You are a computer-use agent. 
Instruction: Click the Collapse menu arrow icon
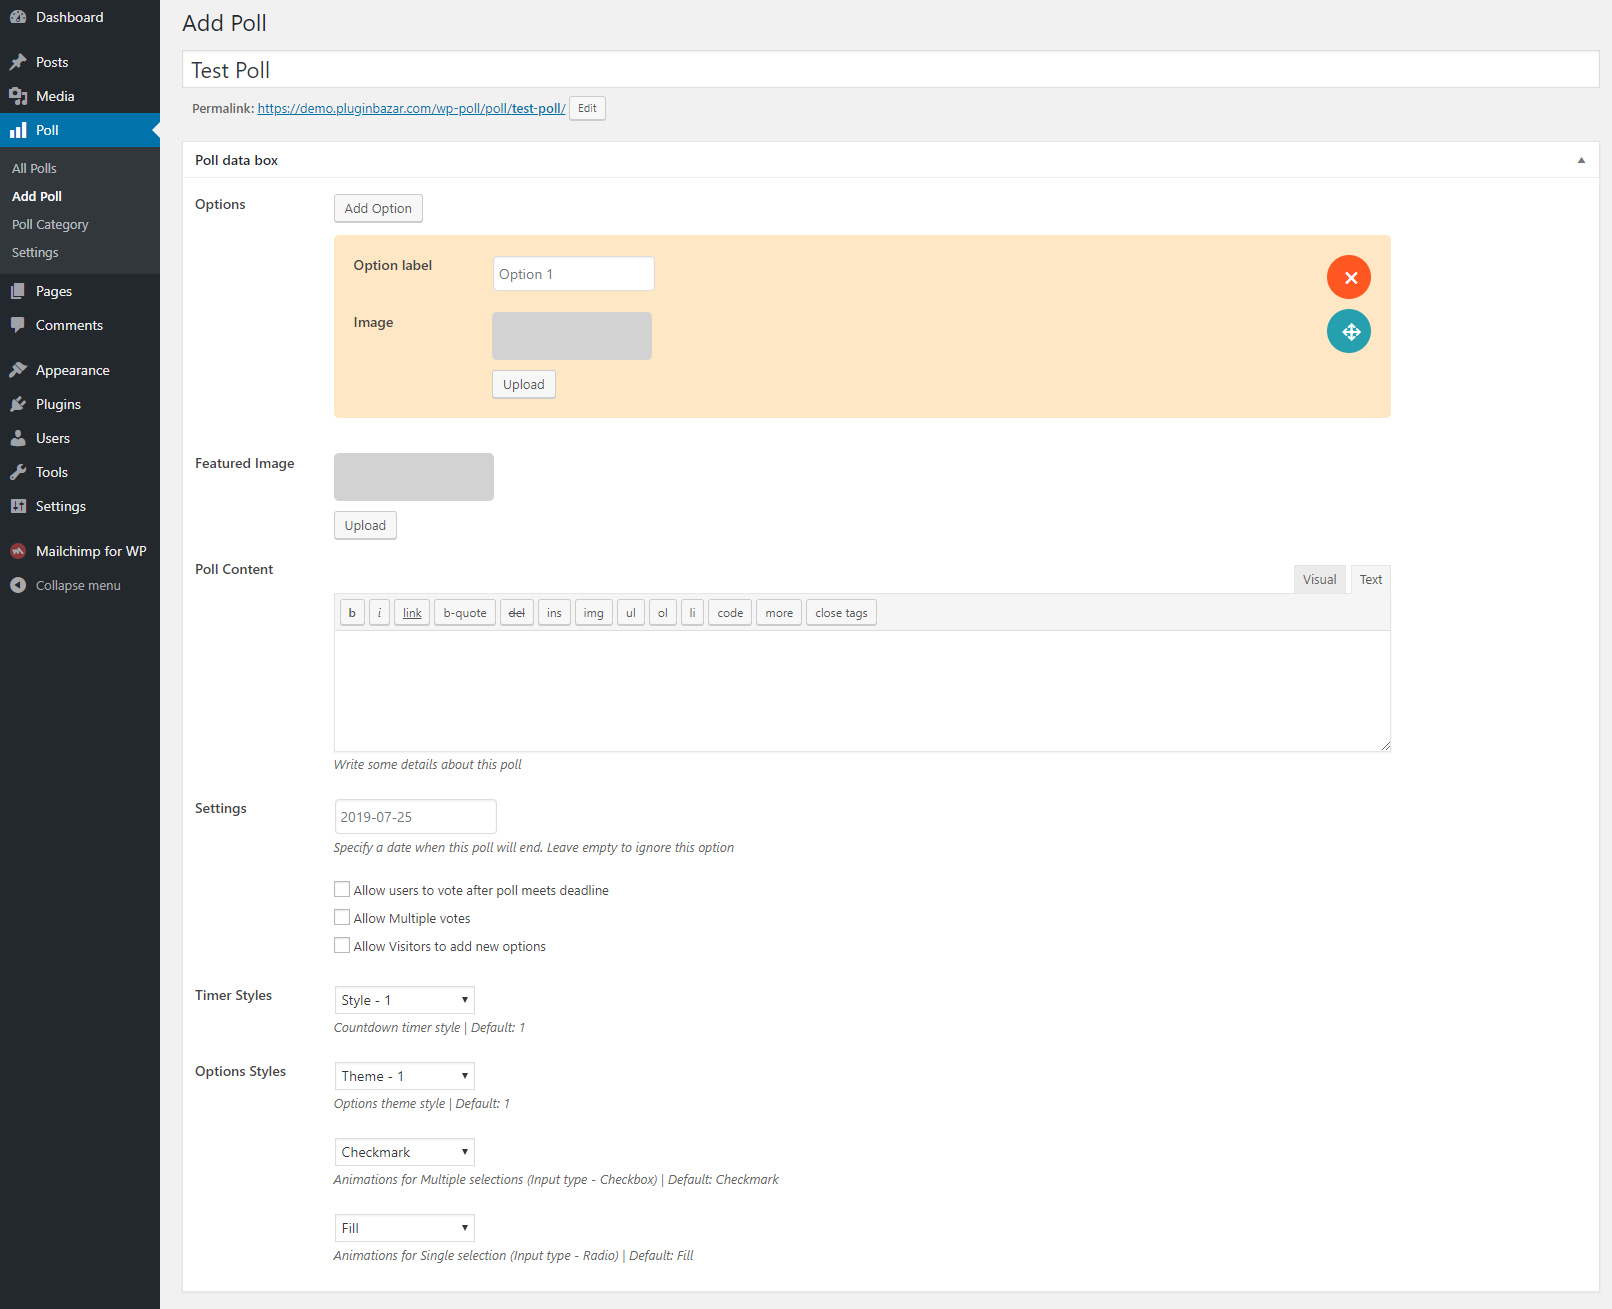(18, 585)
